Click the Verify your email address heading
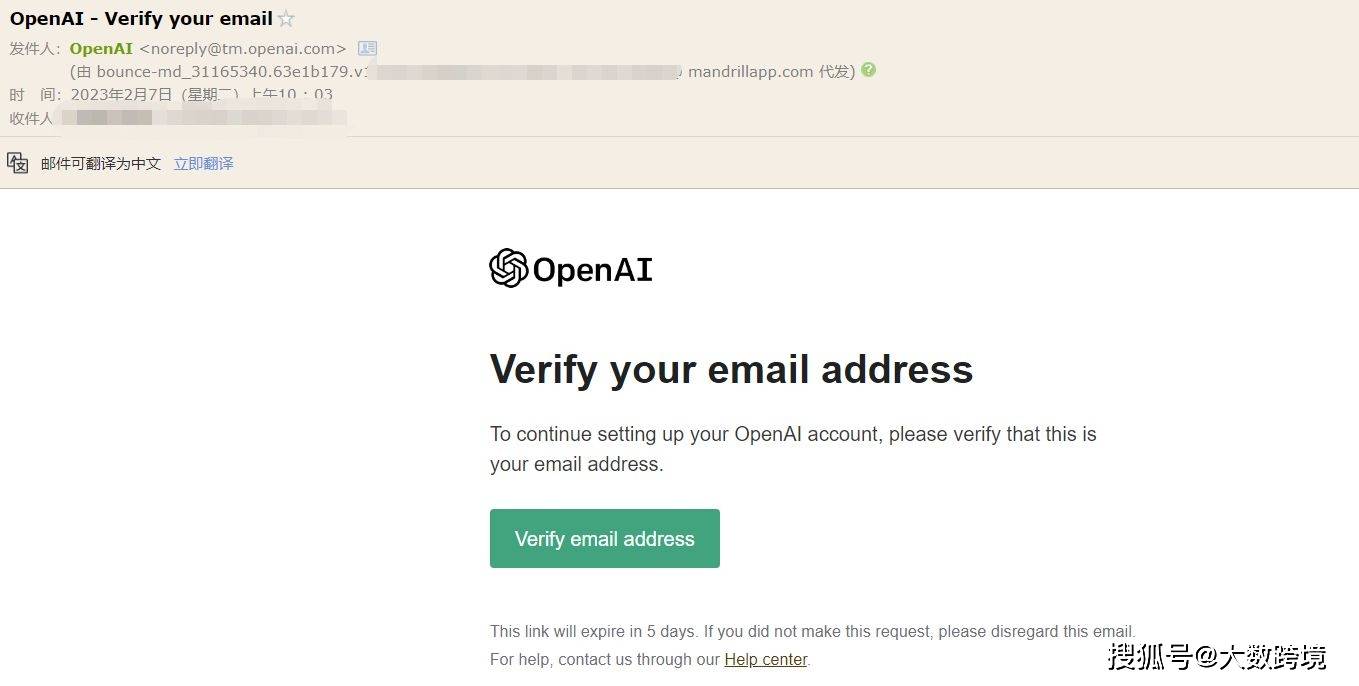Screen dimensions: 1359x686 click(731, 369)
